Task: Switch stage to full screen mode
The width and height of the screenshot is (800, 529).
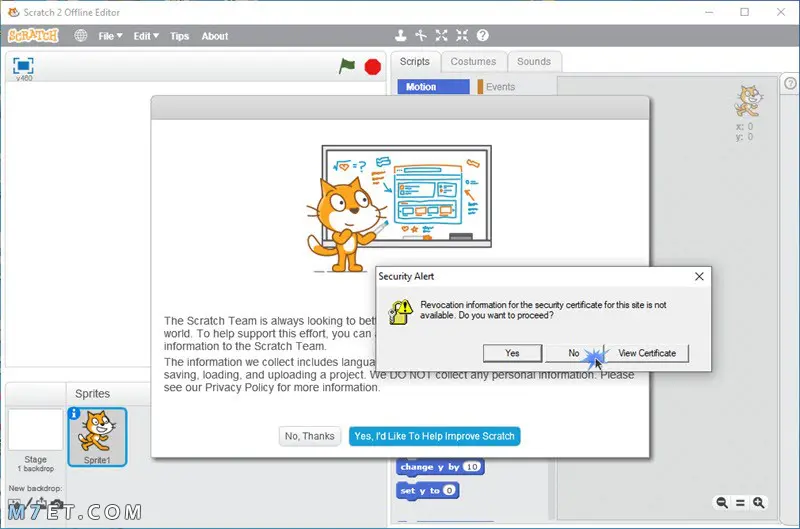Action: (x=23, y=66)
